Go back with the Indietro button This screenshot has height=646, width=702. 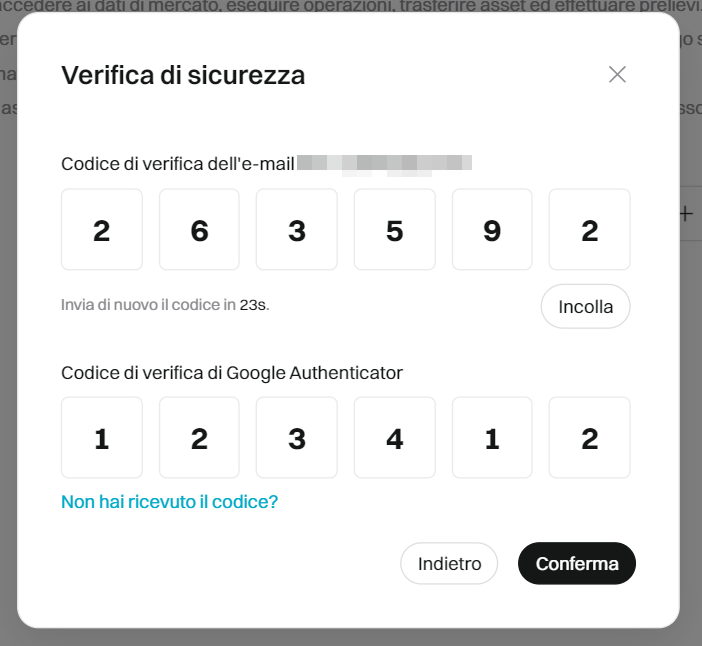point(449,563)
